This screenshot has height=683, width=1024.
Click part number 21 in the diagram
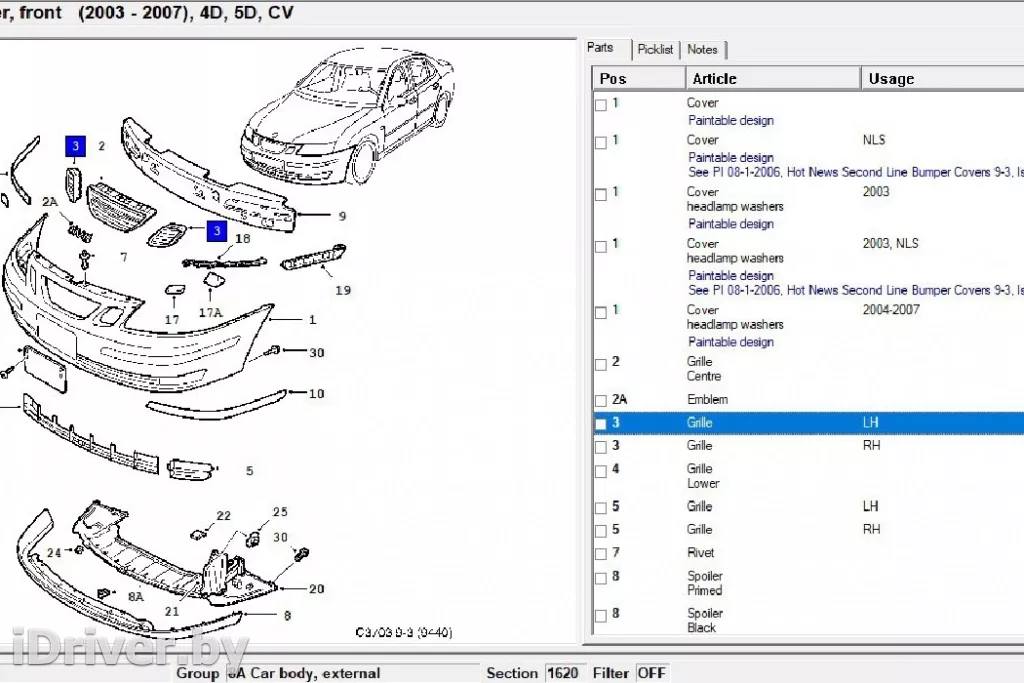pyautogui.click(x=172, y=612)
